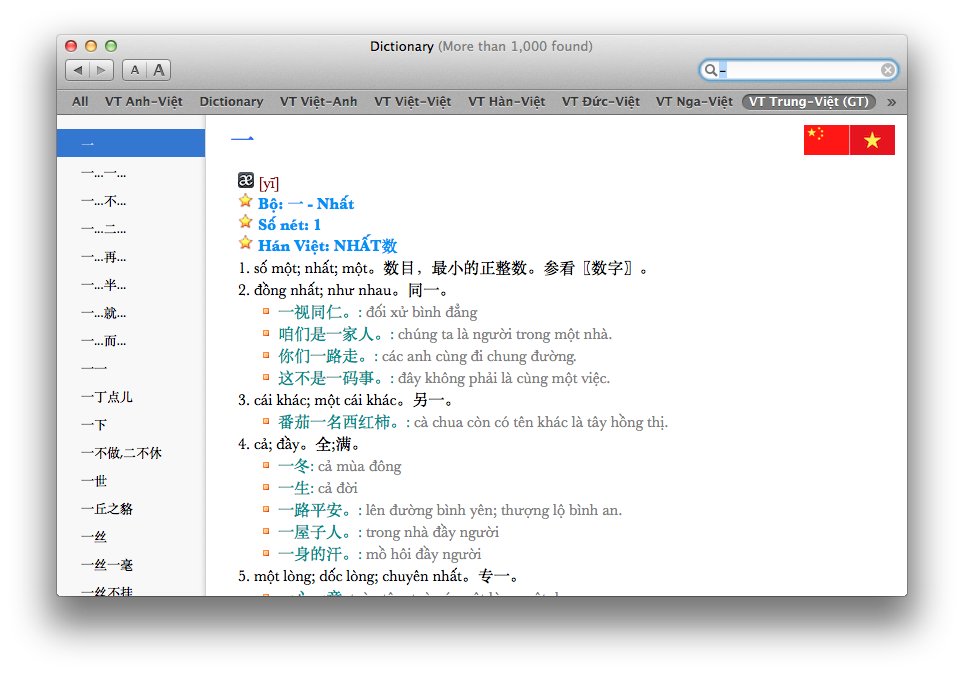Screen dimensions: 964x675
Task: Click the green zoom window button
Action: coord(111,46)
